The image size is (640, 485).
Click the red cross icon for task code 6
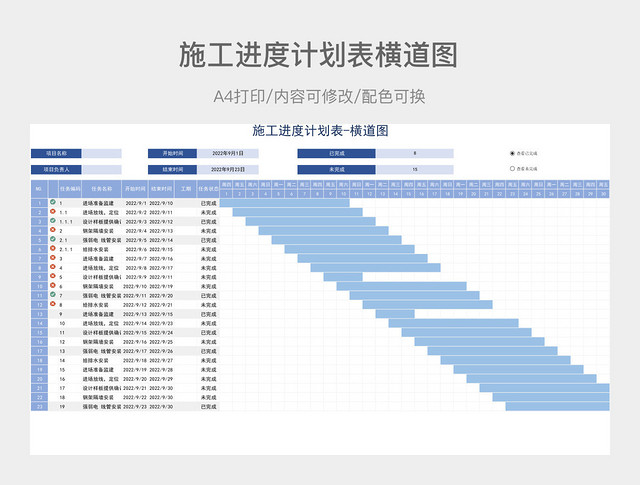53,285
